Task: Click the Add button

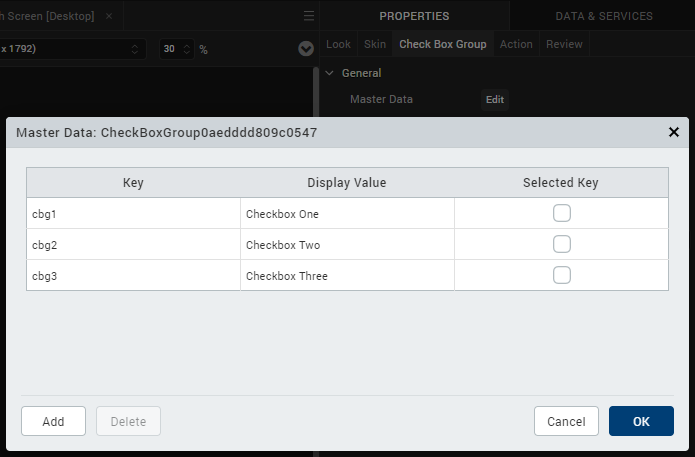Action: tap(53, 421)
